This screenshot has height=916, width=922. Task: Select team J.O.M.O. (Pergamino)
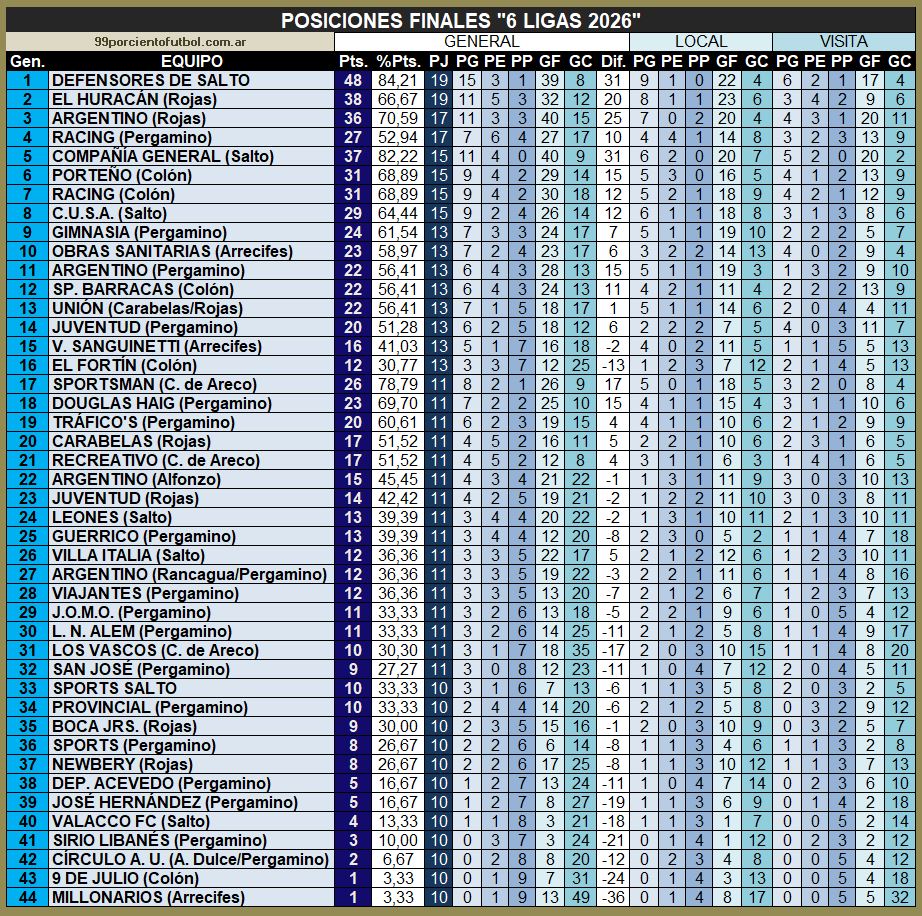click(131, 613)
